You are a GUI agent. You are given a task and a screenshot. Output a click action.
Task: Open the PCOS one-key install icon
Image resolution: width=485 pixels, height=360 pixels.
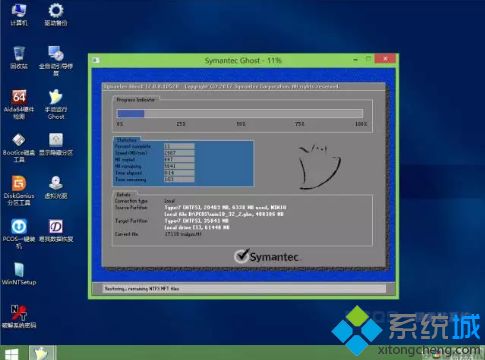pos(19,234)
